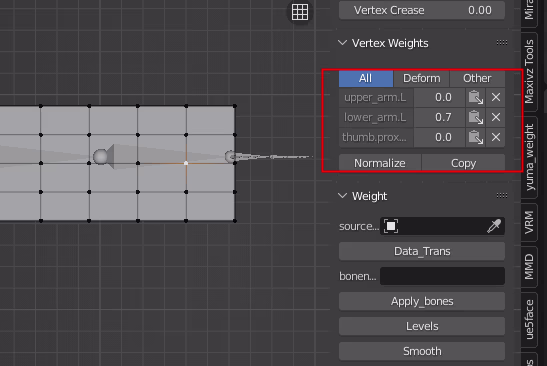Open the yuma_weight sidebar tab
547x366 pixels.
point(529,157)
